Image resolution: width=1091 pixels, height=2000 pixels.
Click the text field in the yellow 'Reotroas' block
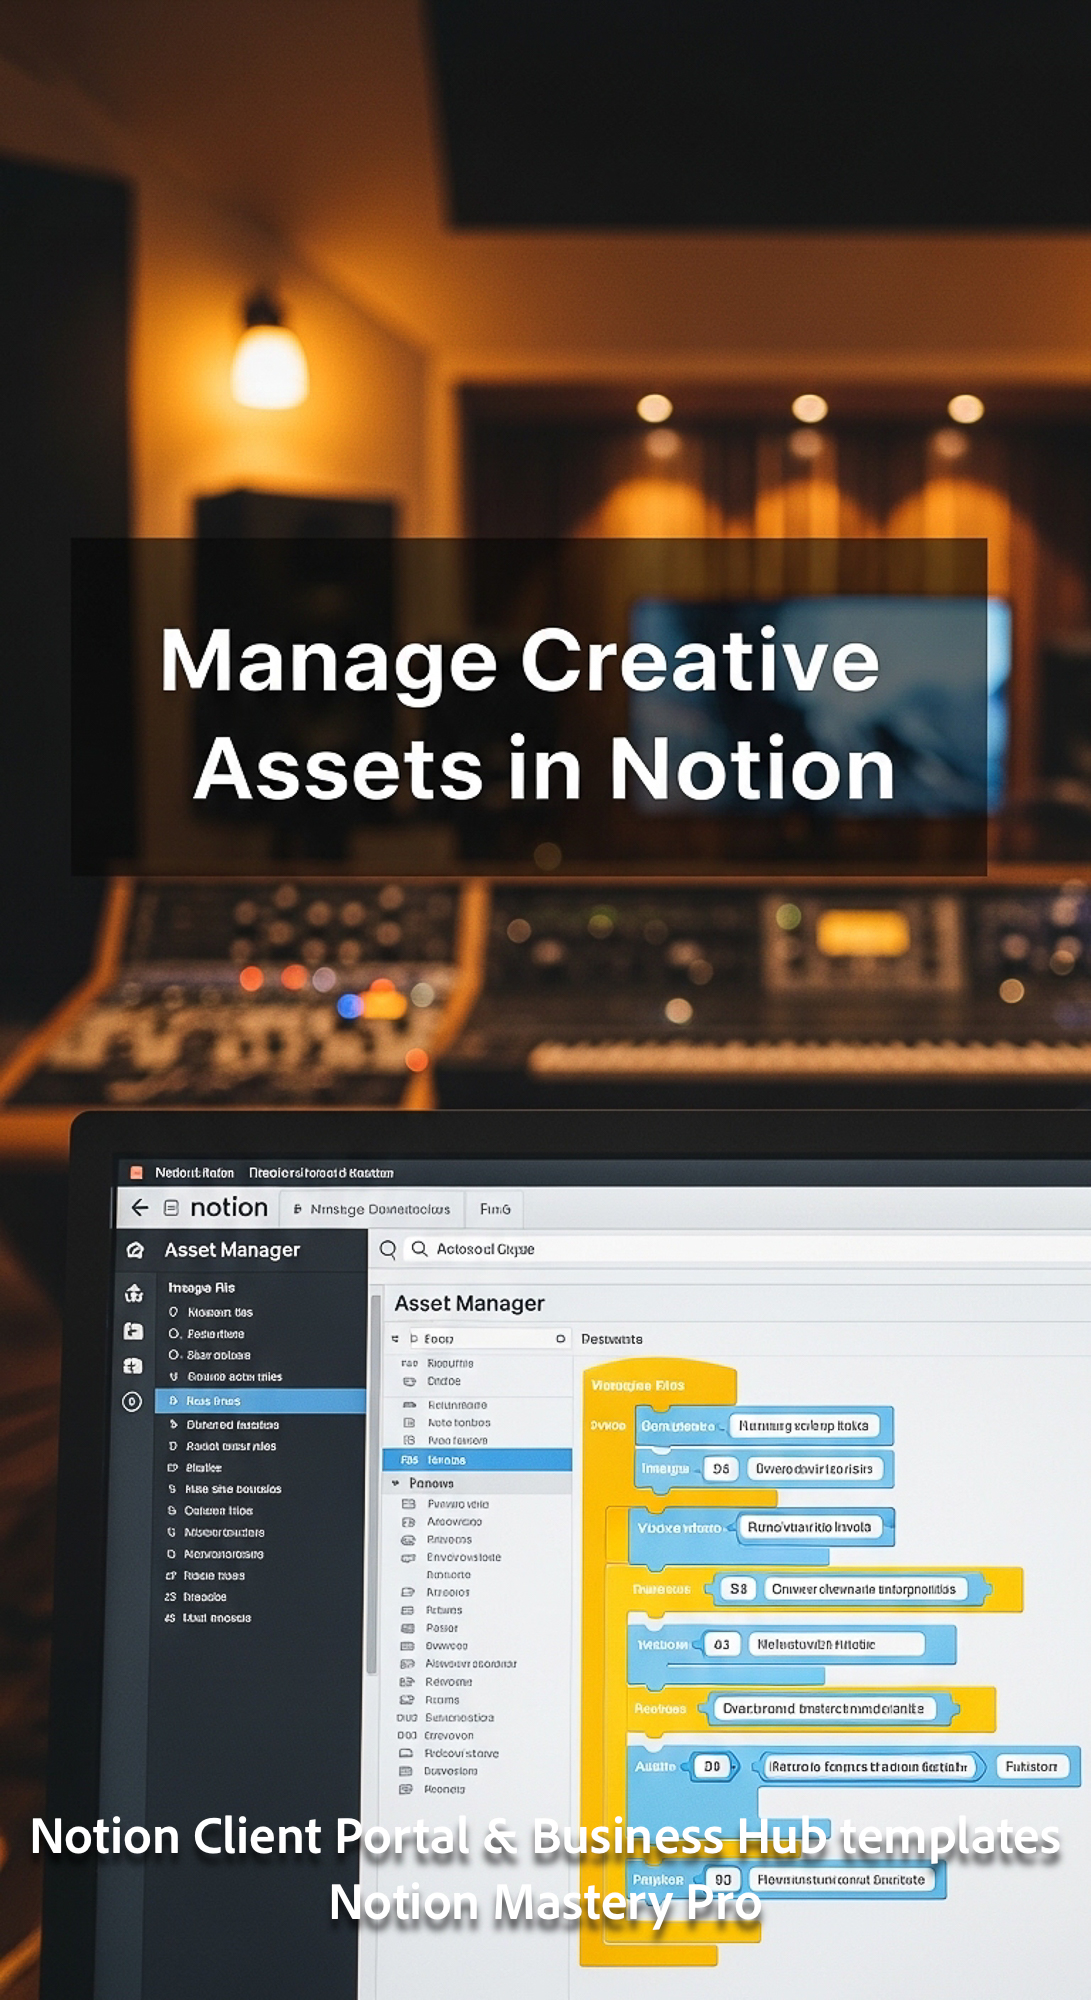pos(824,1709)
